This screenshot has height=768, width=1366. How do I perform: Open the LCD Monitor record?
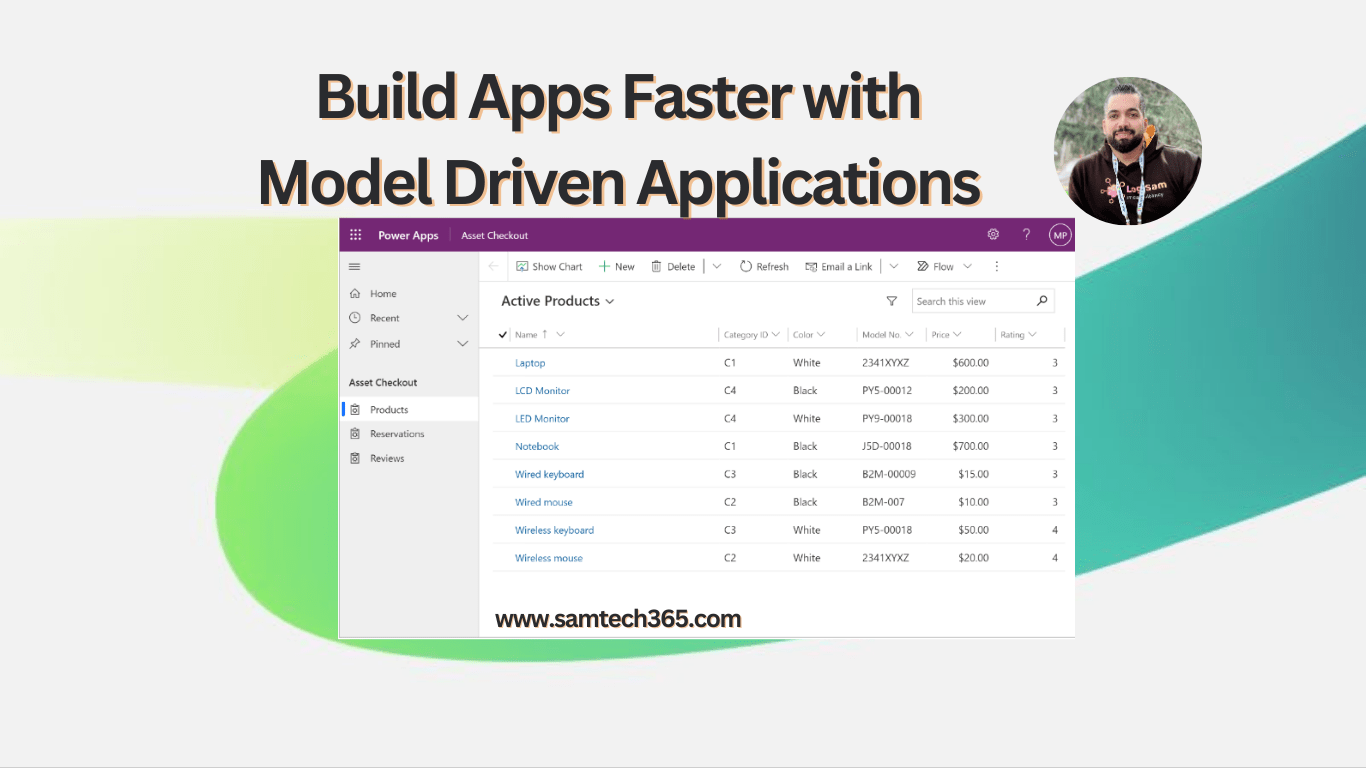[542, 391]
